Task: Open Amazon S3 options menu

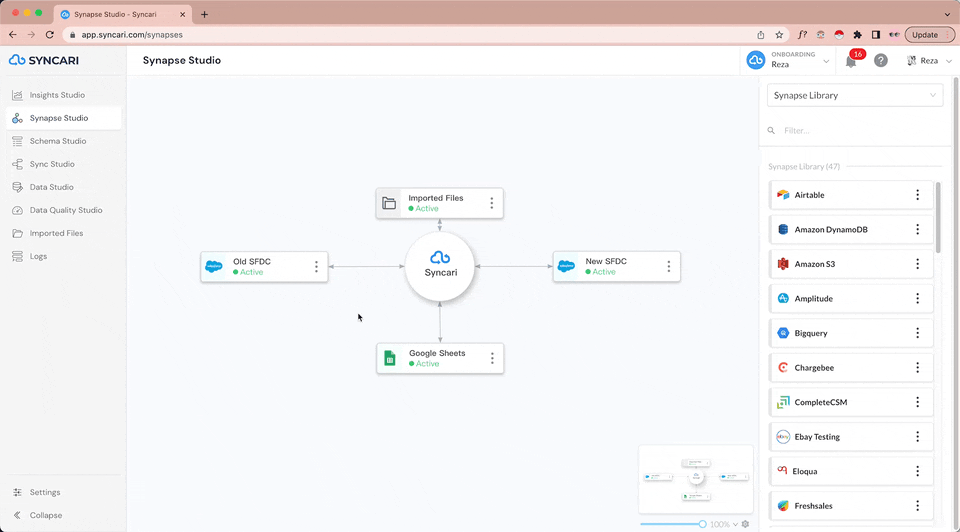Action: pyautogui.click(x=917, y=264)
